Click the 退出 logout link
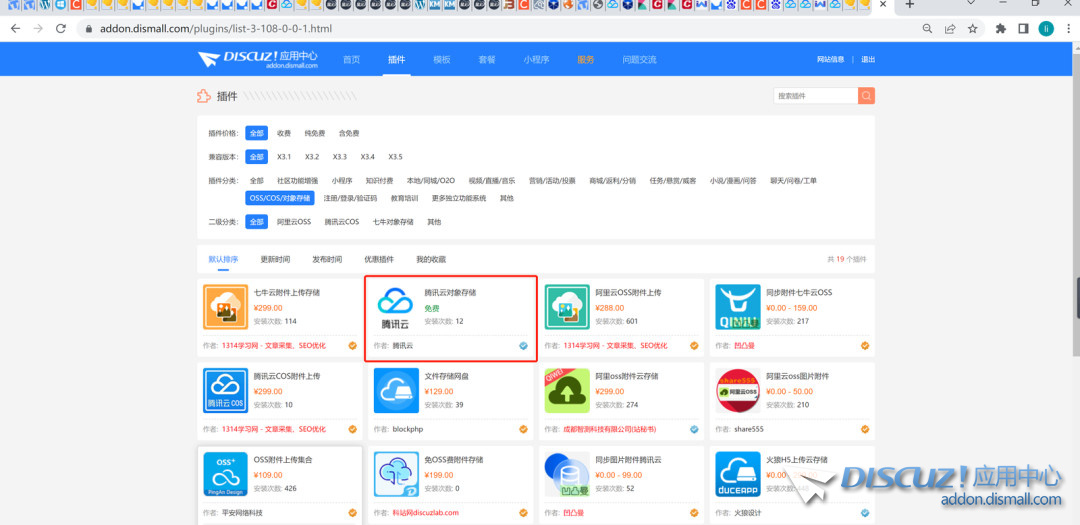1080x525 pixels. [868, 60]
